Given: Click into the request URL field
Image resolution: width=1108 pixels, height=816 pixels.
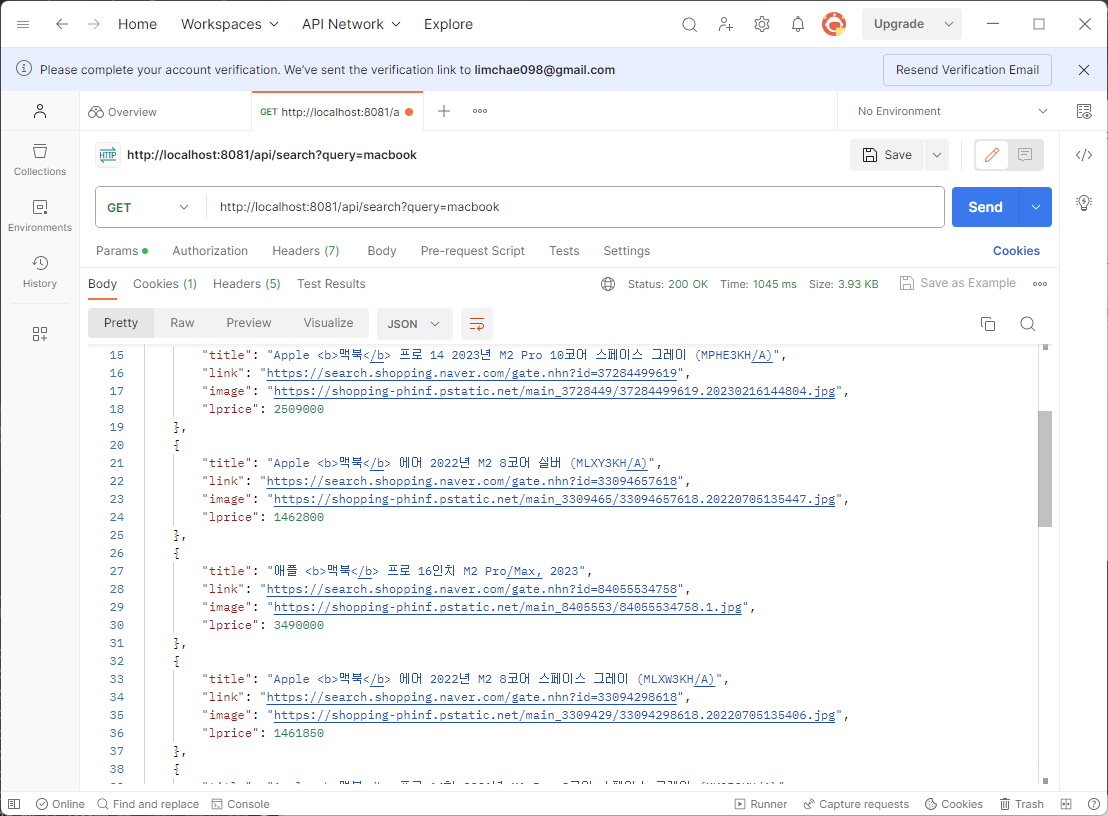Looking at the screenshot, I should (574, 207).
